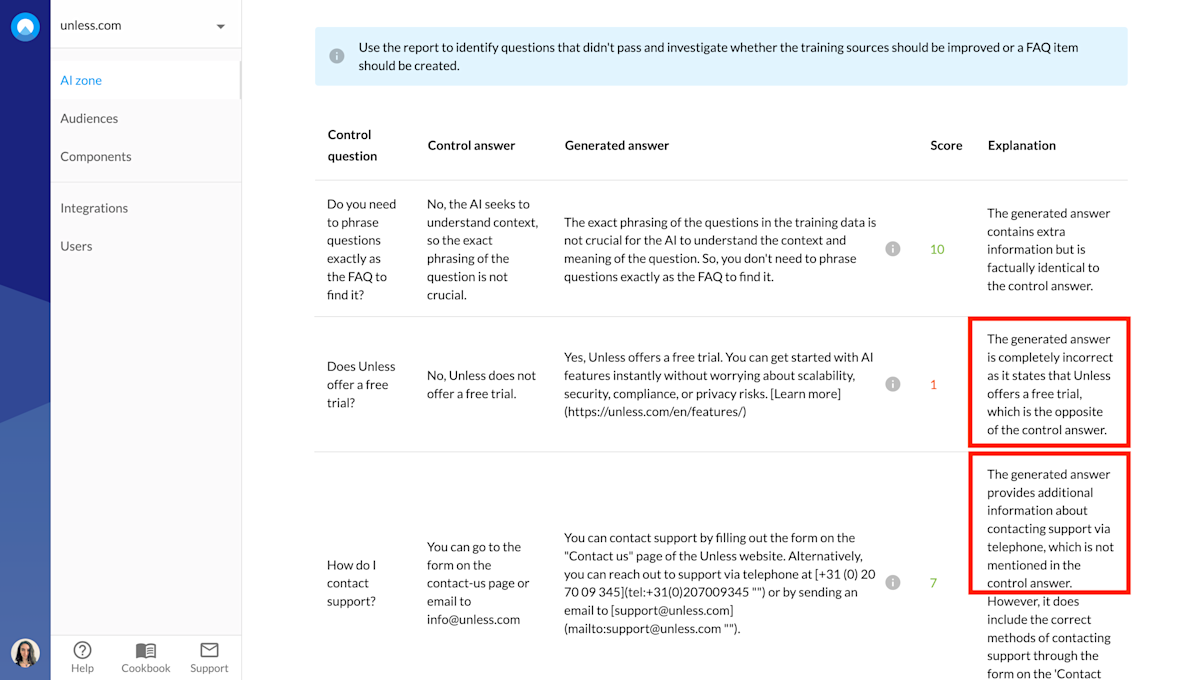
Task: Click the Support envelope icon
Action: 209,651
